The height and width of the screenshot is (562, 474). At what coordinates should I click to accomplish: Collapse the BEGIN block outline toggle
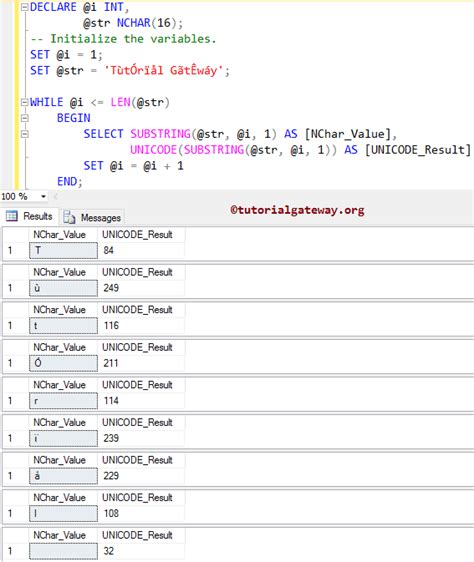pyautogui.click(x=24, y=118)
